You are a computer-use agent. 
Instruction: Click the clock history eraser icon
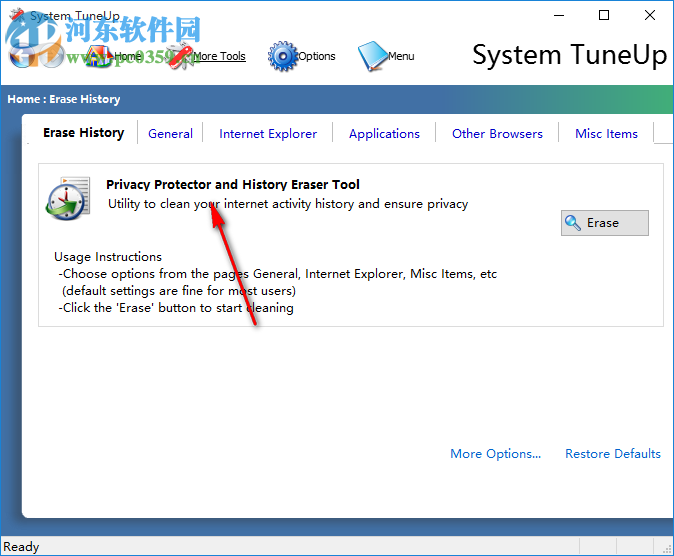pyautogui.click(x=68, y=198)
